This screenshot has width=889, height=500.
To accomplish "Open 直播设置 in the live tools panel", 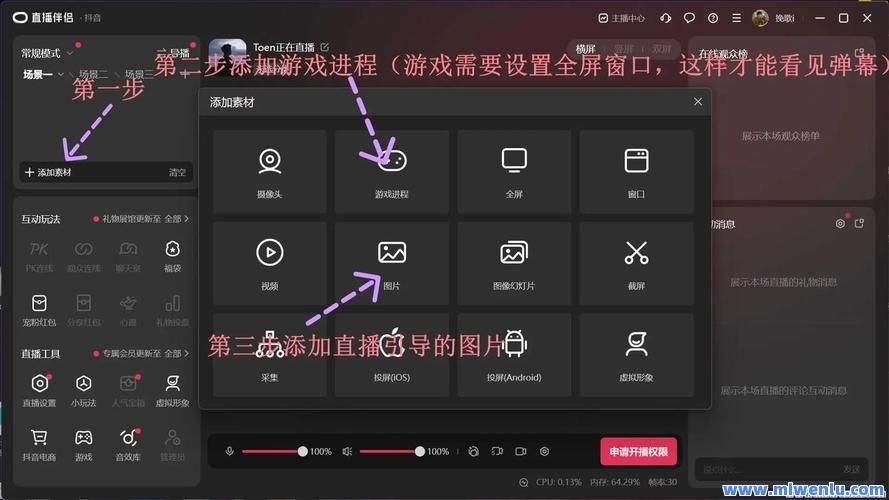I will coord(39,390).
